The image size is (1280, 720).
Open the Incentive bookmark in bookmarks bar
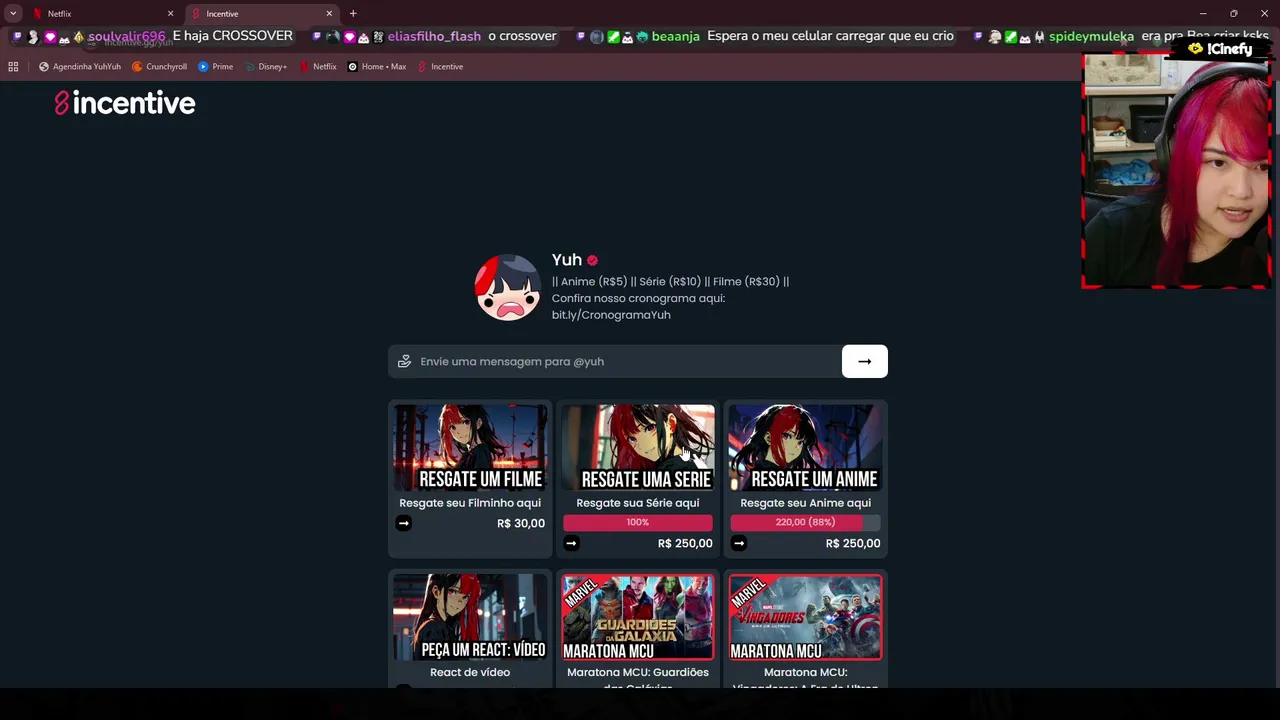(x=440, y=67)
